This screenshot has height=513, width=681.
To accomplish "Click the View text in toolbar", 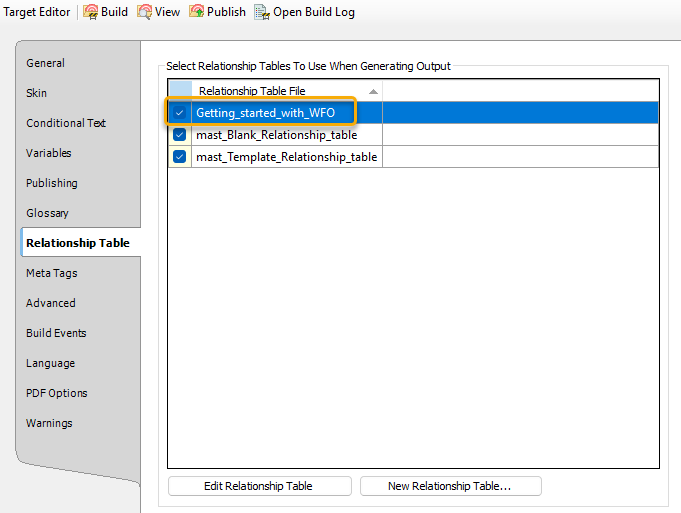I will tap(167, 12).
